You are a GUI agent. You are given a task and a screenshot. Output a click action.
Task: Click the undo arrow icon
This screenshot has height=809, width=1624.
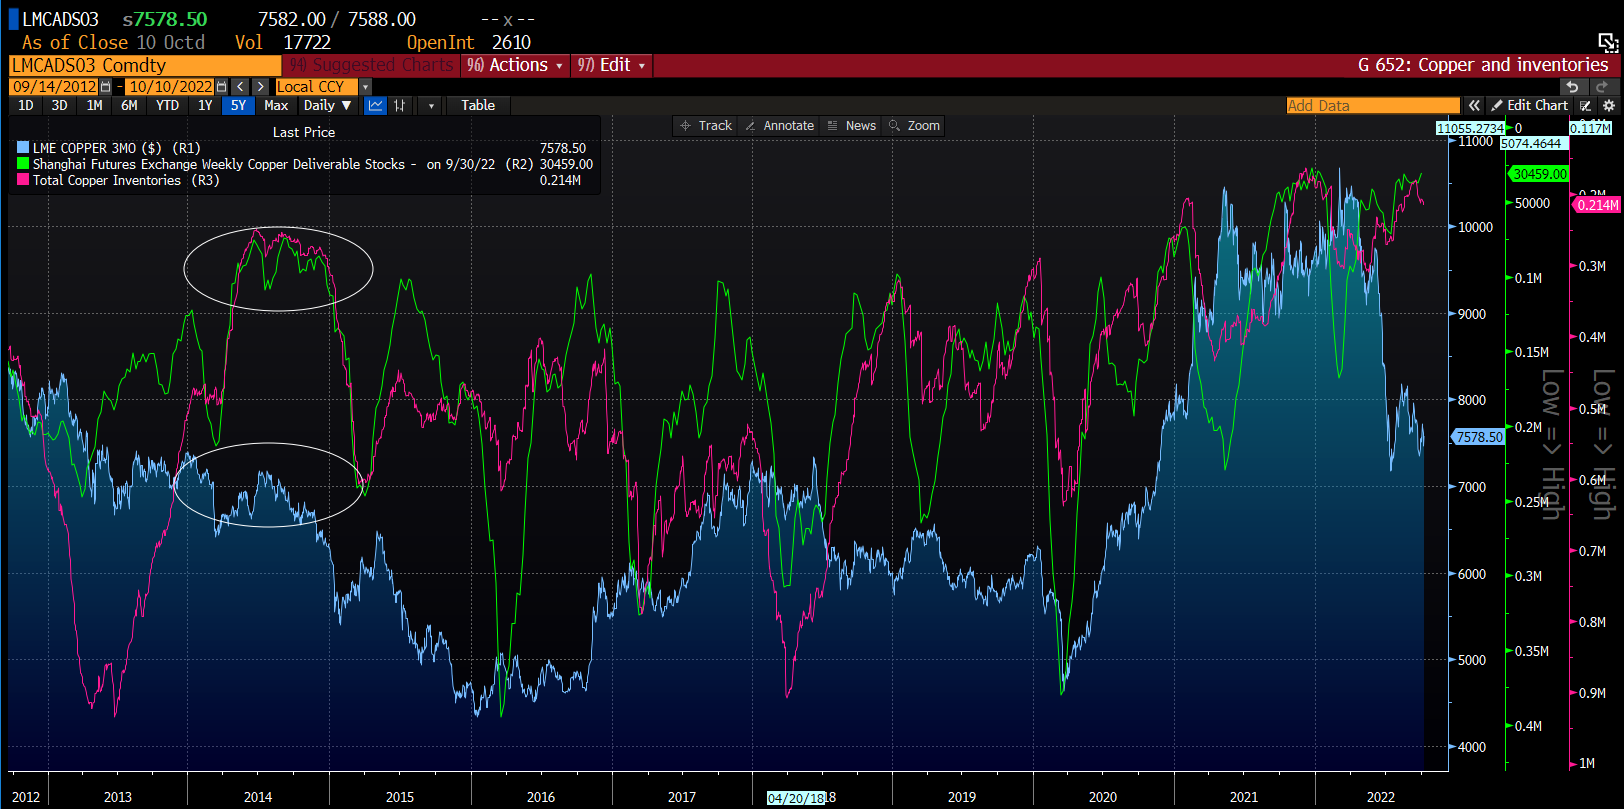click(x=1573, y=87)
